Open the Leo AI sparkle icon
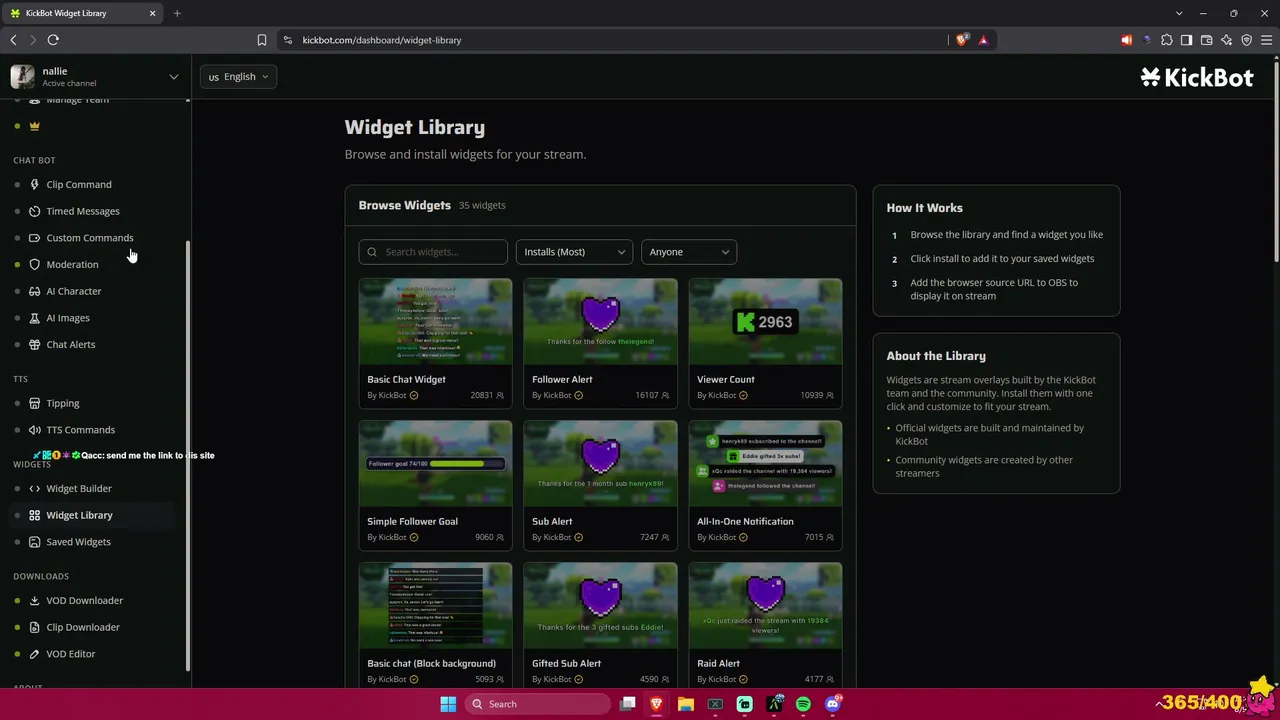 coord(1226,40)
